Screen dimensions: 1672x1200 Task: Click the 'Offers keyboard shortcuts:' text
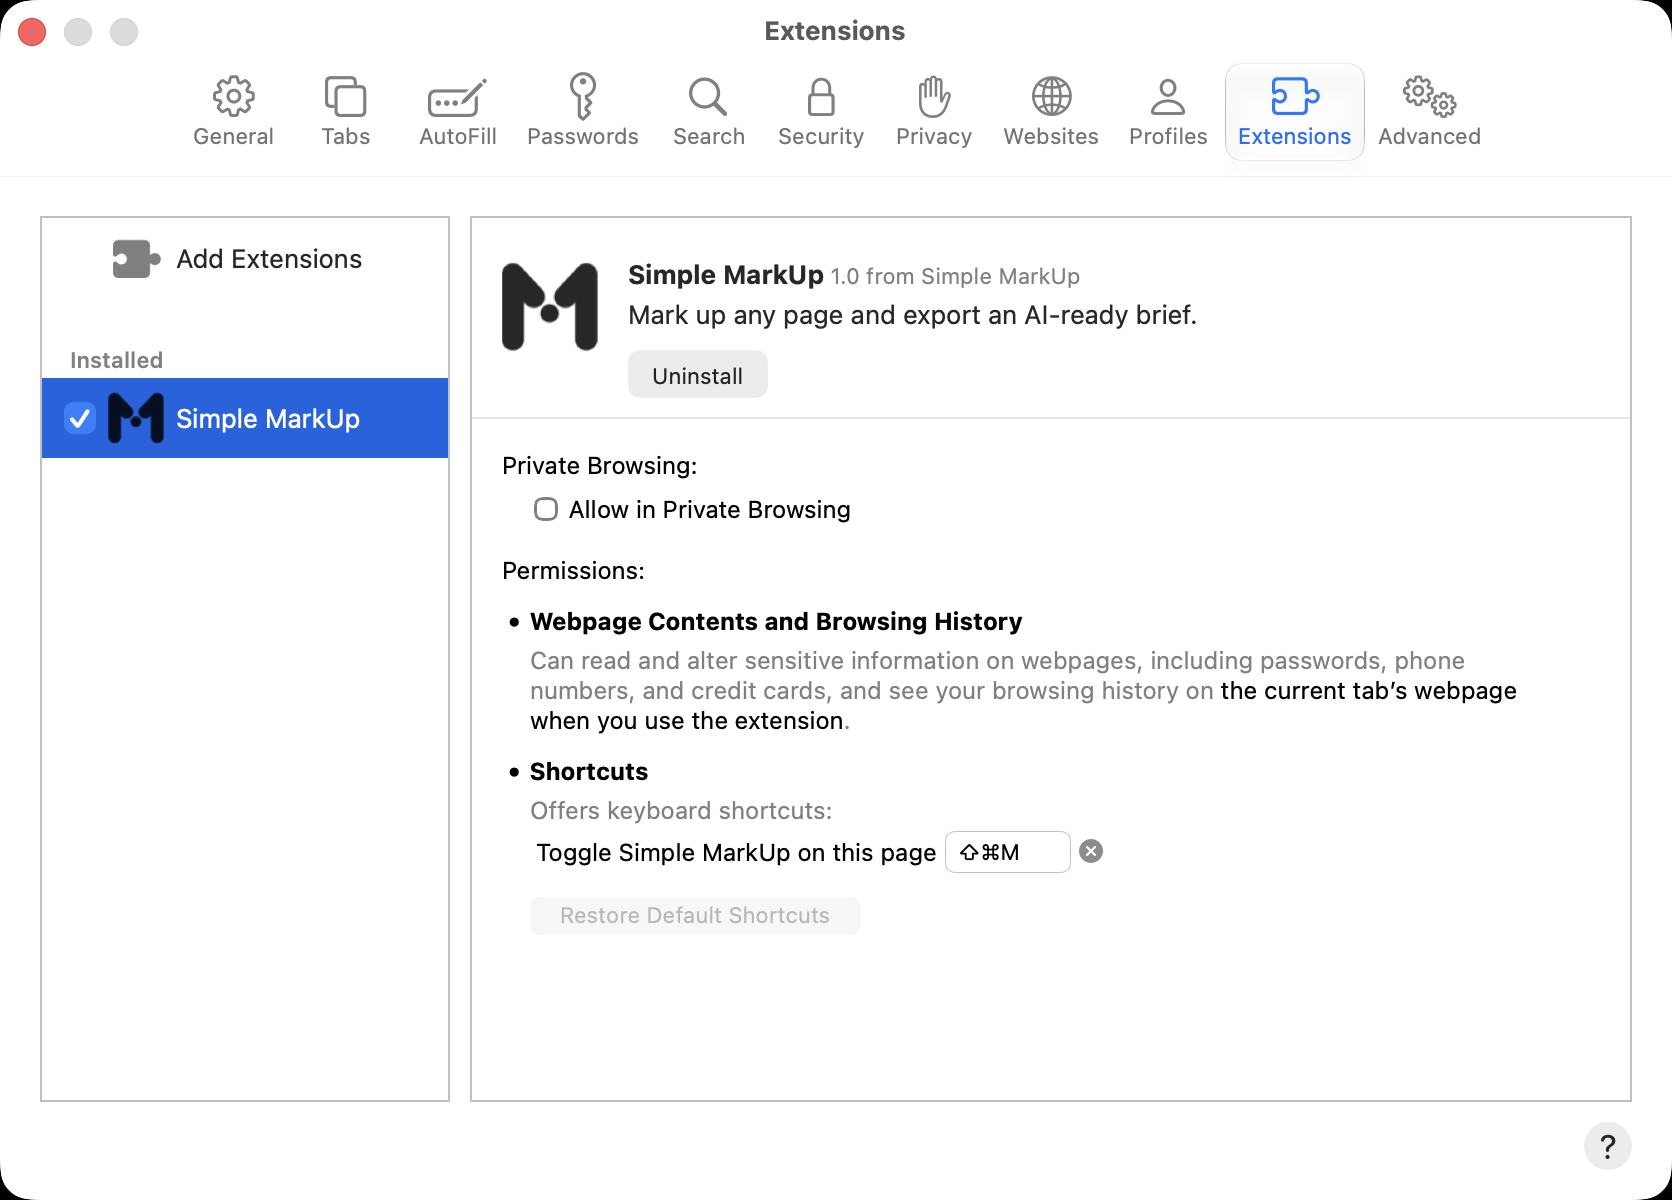[x=681, y=811]
